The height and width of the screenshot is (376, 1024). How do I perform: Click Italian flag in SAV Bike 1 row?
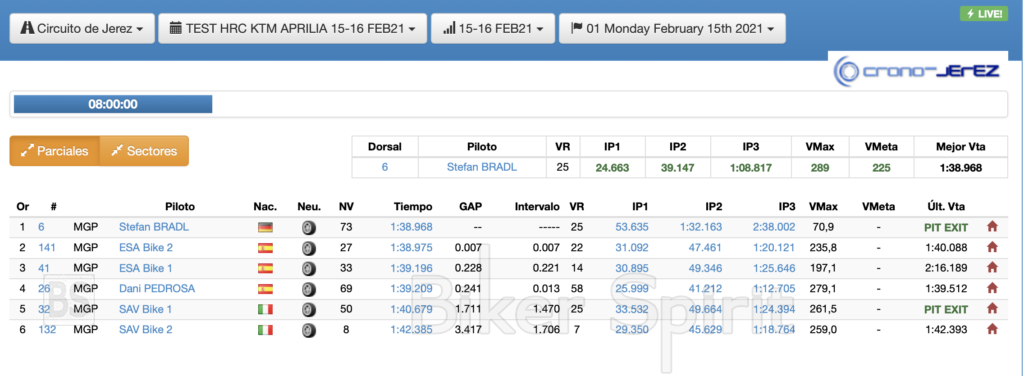click(x=265, y=309)
